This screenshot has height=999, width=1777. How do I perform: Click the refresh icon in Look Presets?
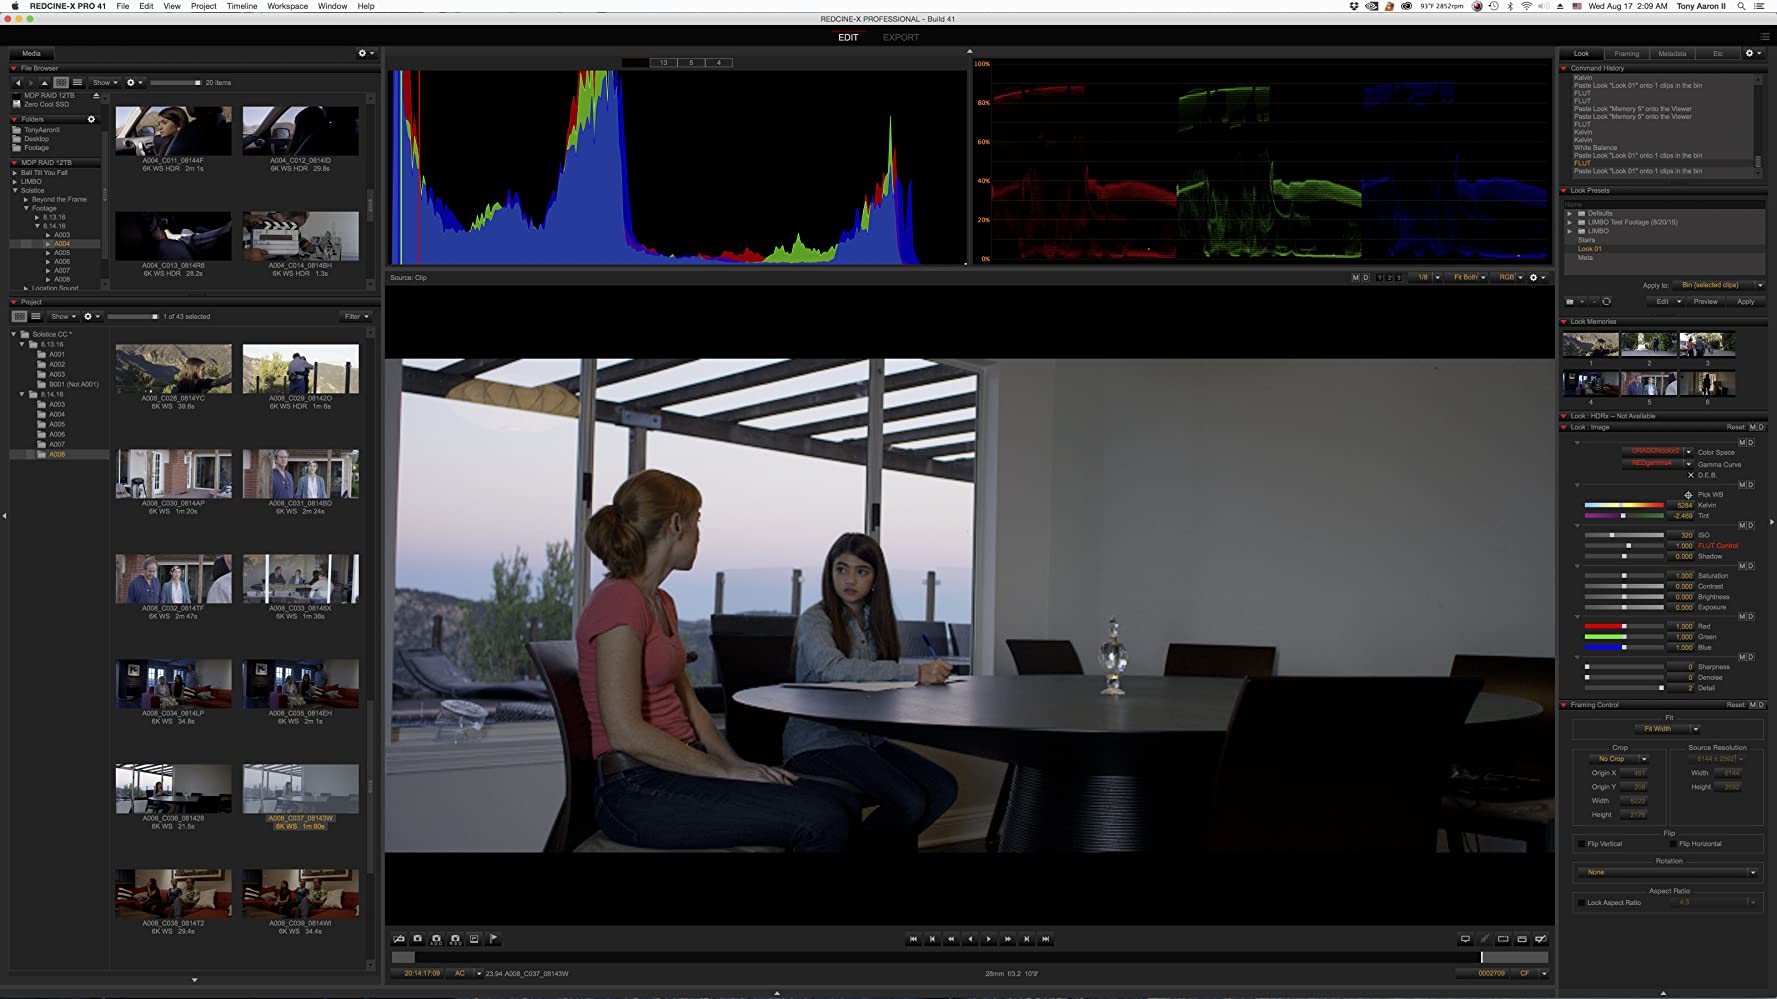[x=1606, y=302]
